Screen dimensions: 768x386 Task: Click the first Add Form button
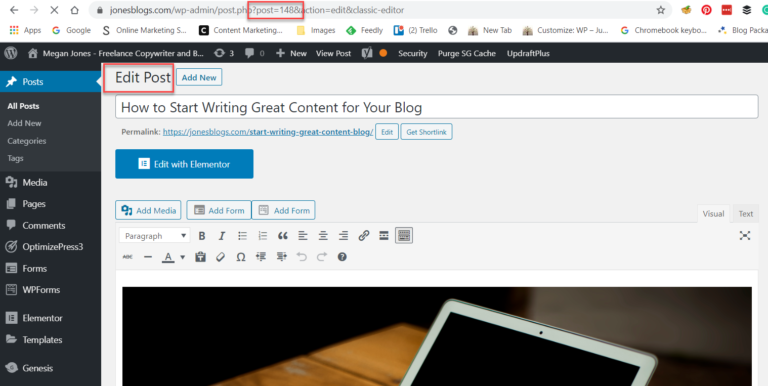(219, 210)
